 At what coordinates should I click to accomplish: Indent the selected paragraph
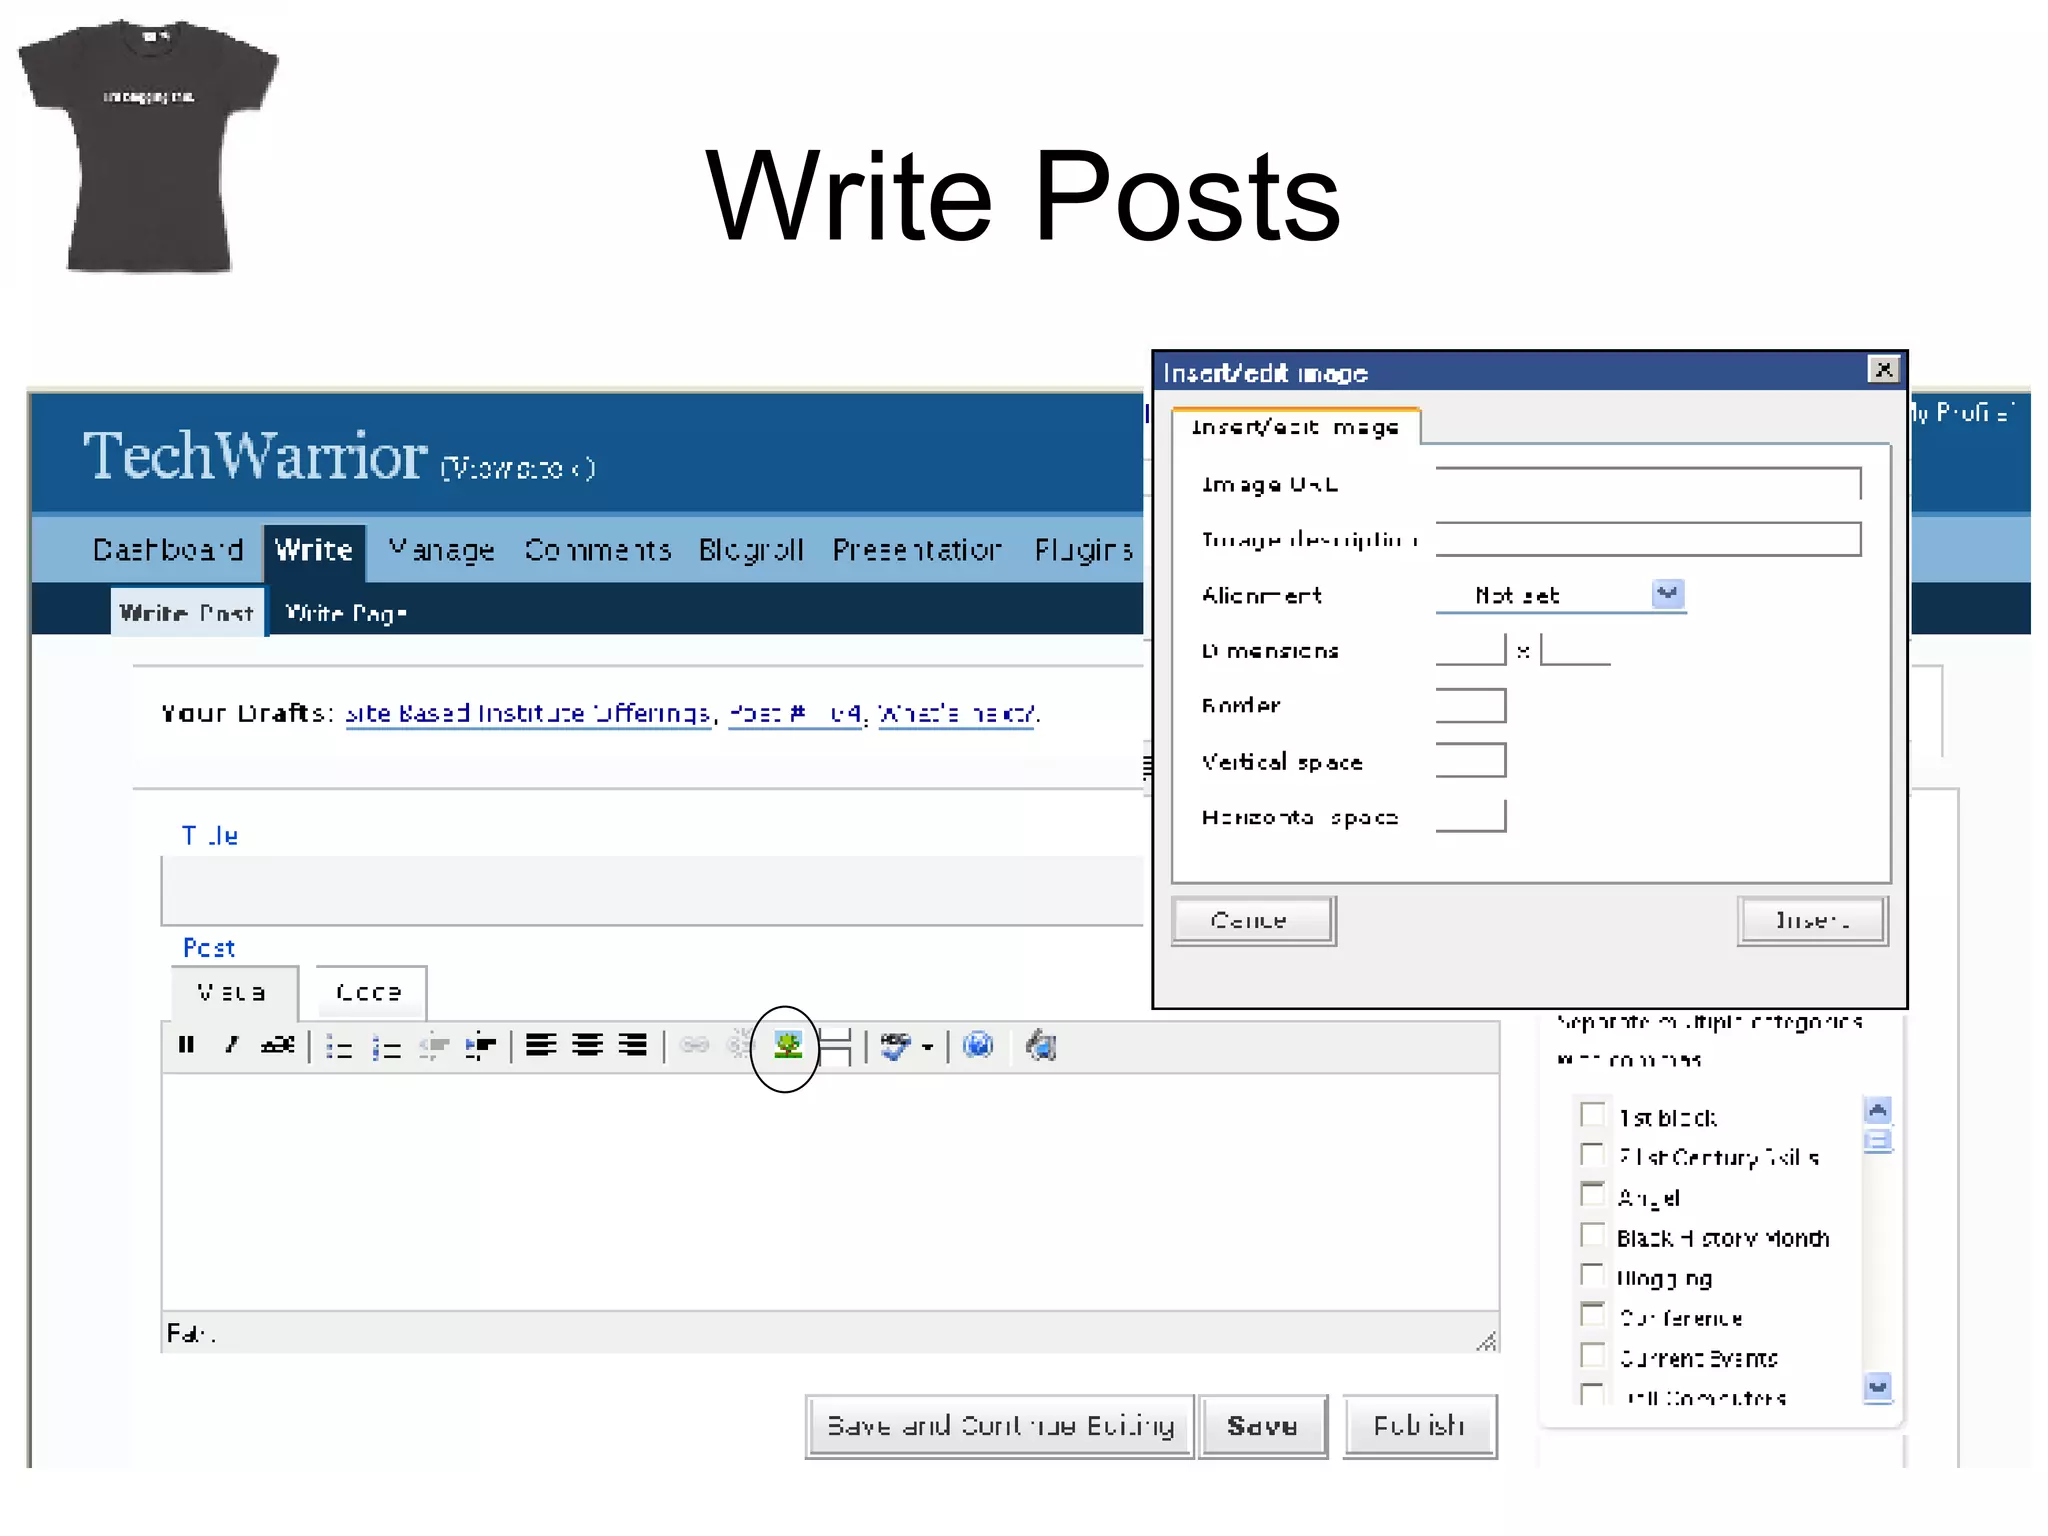[x=481, y=1047]
